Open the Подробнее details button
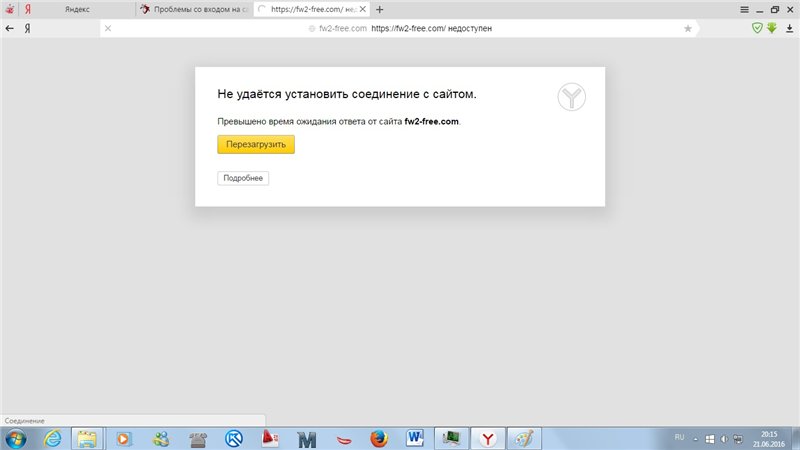 coord(243,178)
